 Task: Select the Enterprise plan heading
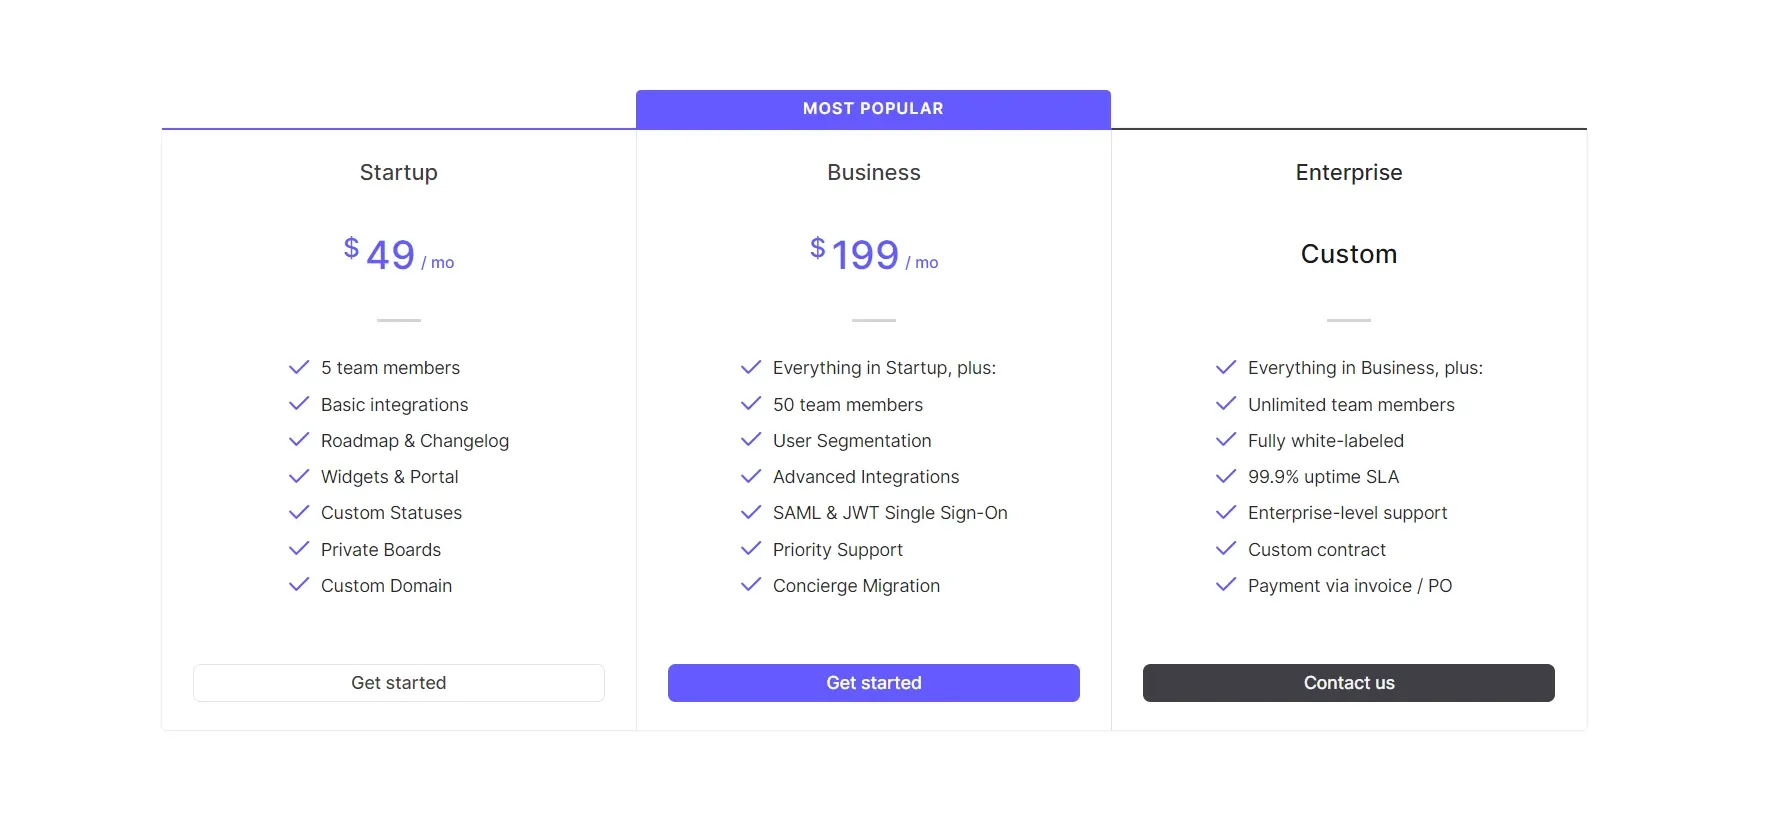(x=1348, y=172)
